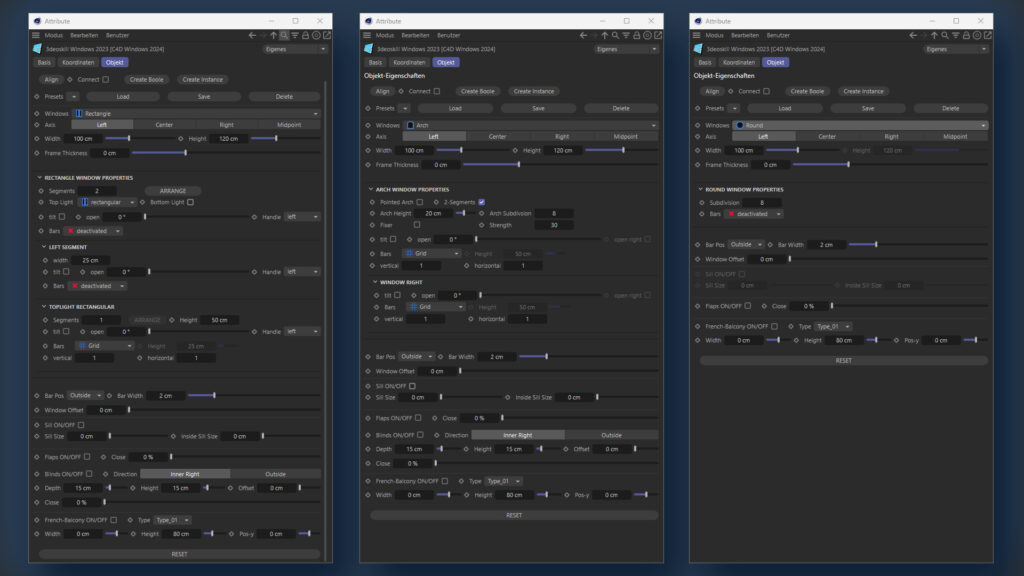
Task: Toggle French-Balcony ON/OFF checkbox in Rectangle window
Action: click(x=114, y=520)
